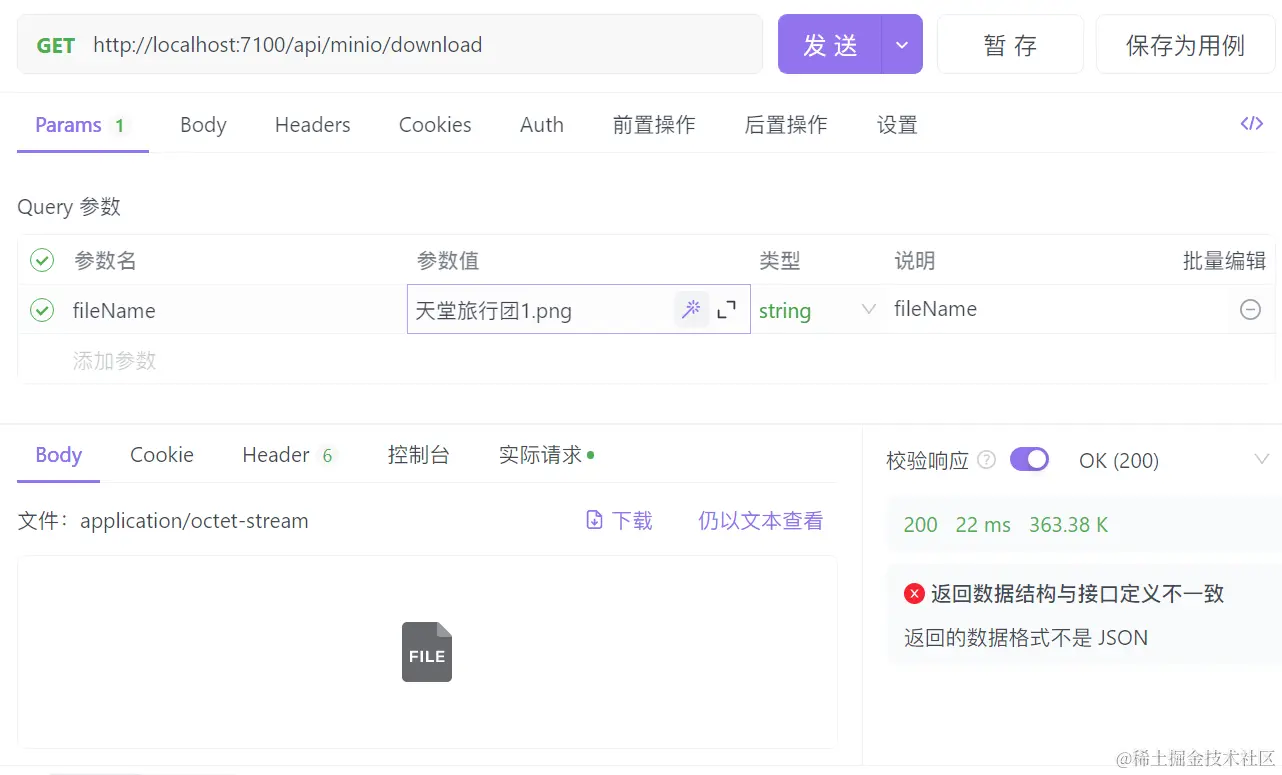Open the dropdown arrow beside 发送

[x=902, y=45]
